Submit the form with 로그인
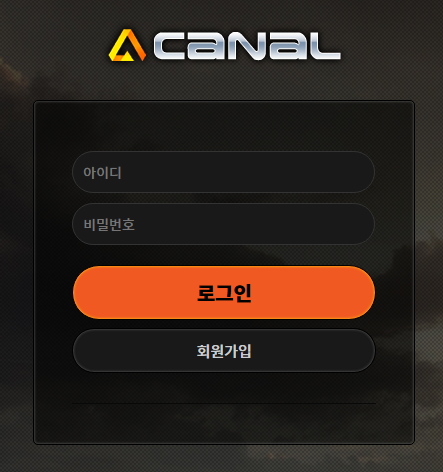 coord(224,292)
